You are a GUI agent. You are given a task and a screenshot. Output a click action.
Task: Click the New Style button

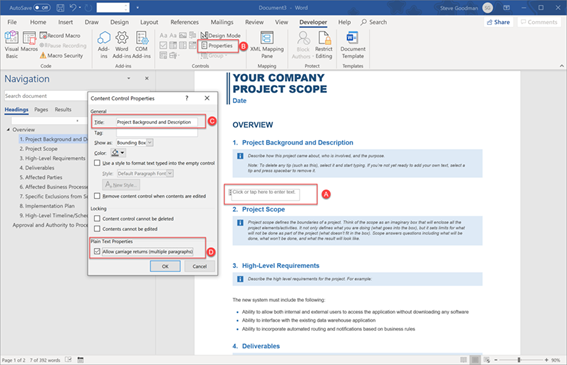coord(121,185)
